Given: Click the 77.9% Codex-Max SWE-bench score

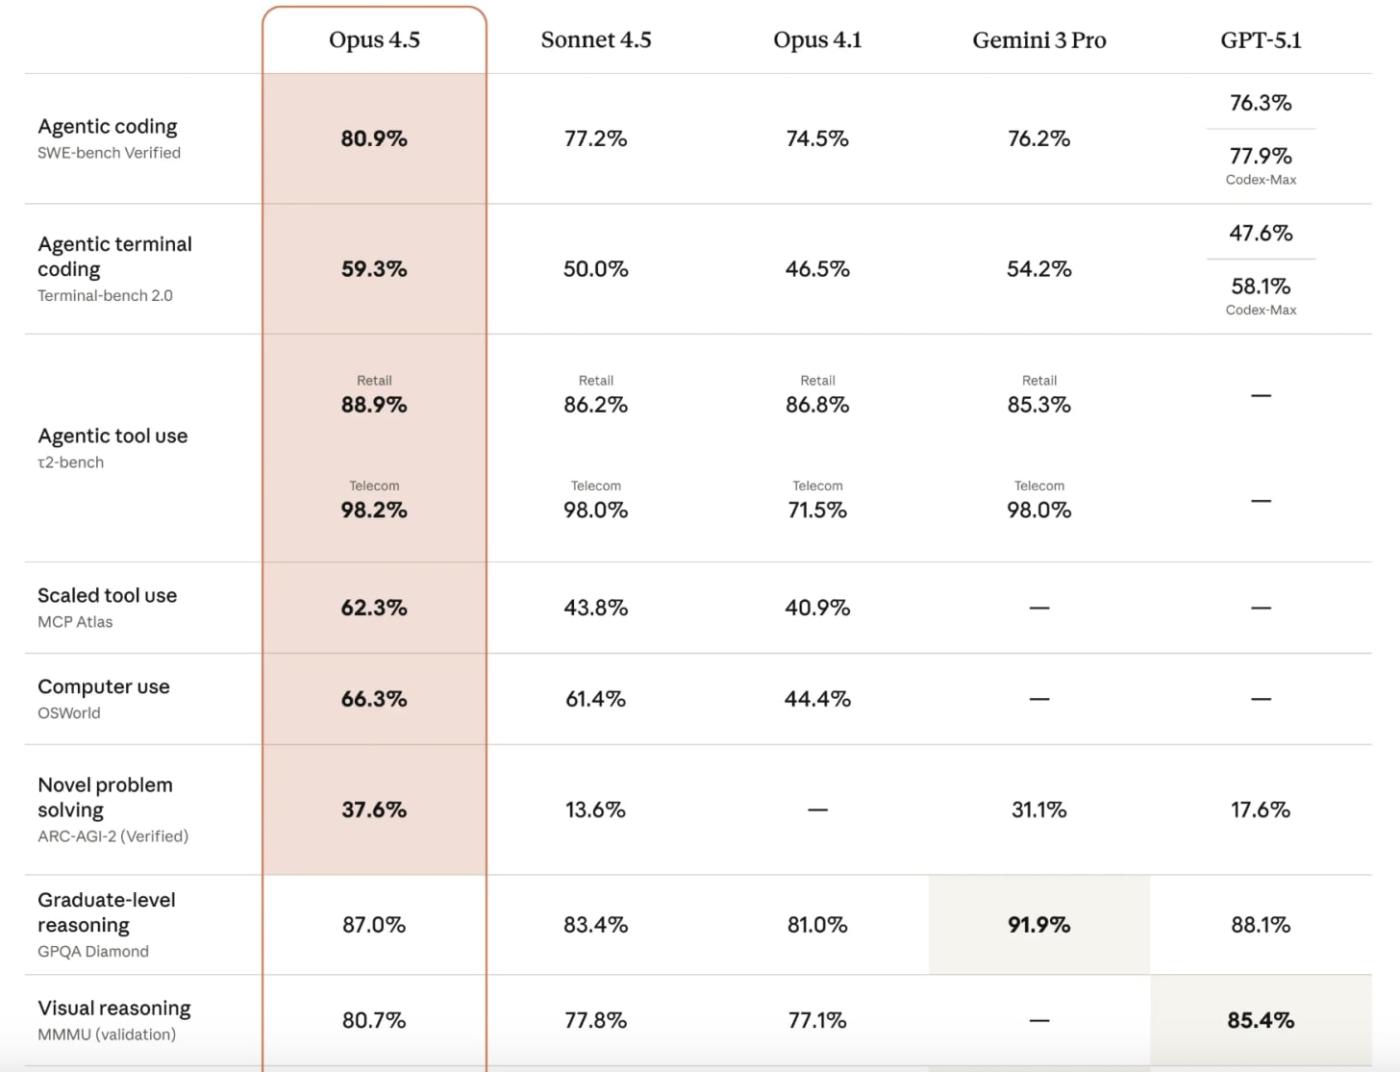Looking at the screenshot, I should (1260, 156).
